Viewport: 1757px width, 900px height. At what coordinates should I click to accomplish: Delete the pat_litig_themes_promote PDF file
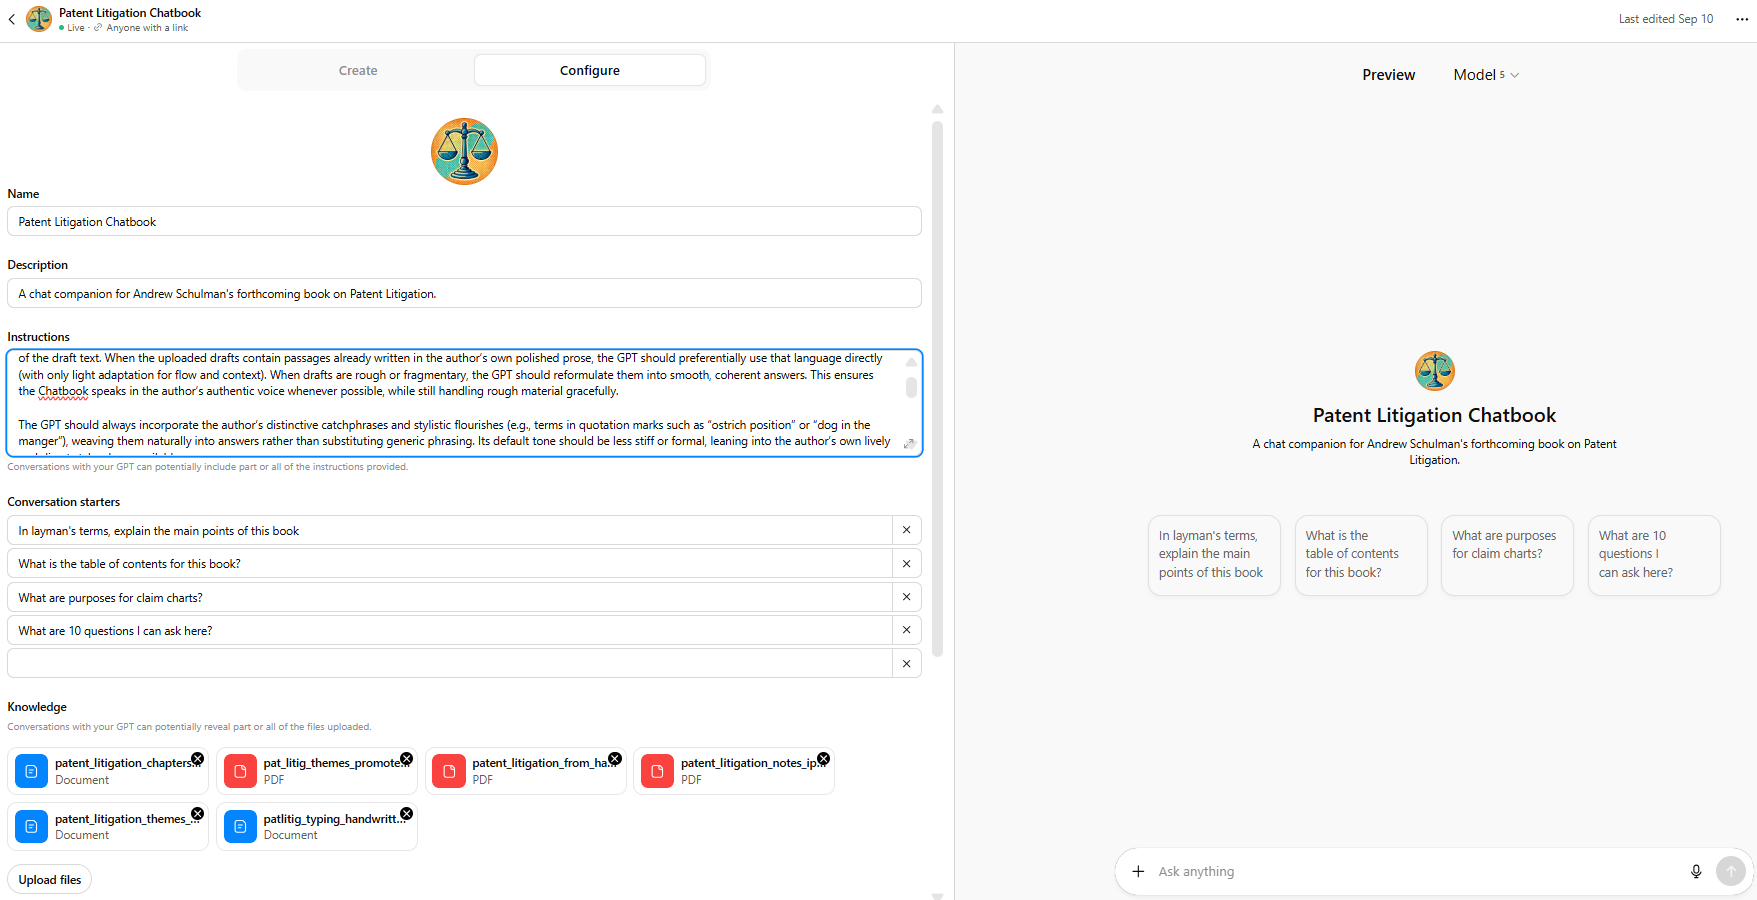point(407,759)
